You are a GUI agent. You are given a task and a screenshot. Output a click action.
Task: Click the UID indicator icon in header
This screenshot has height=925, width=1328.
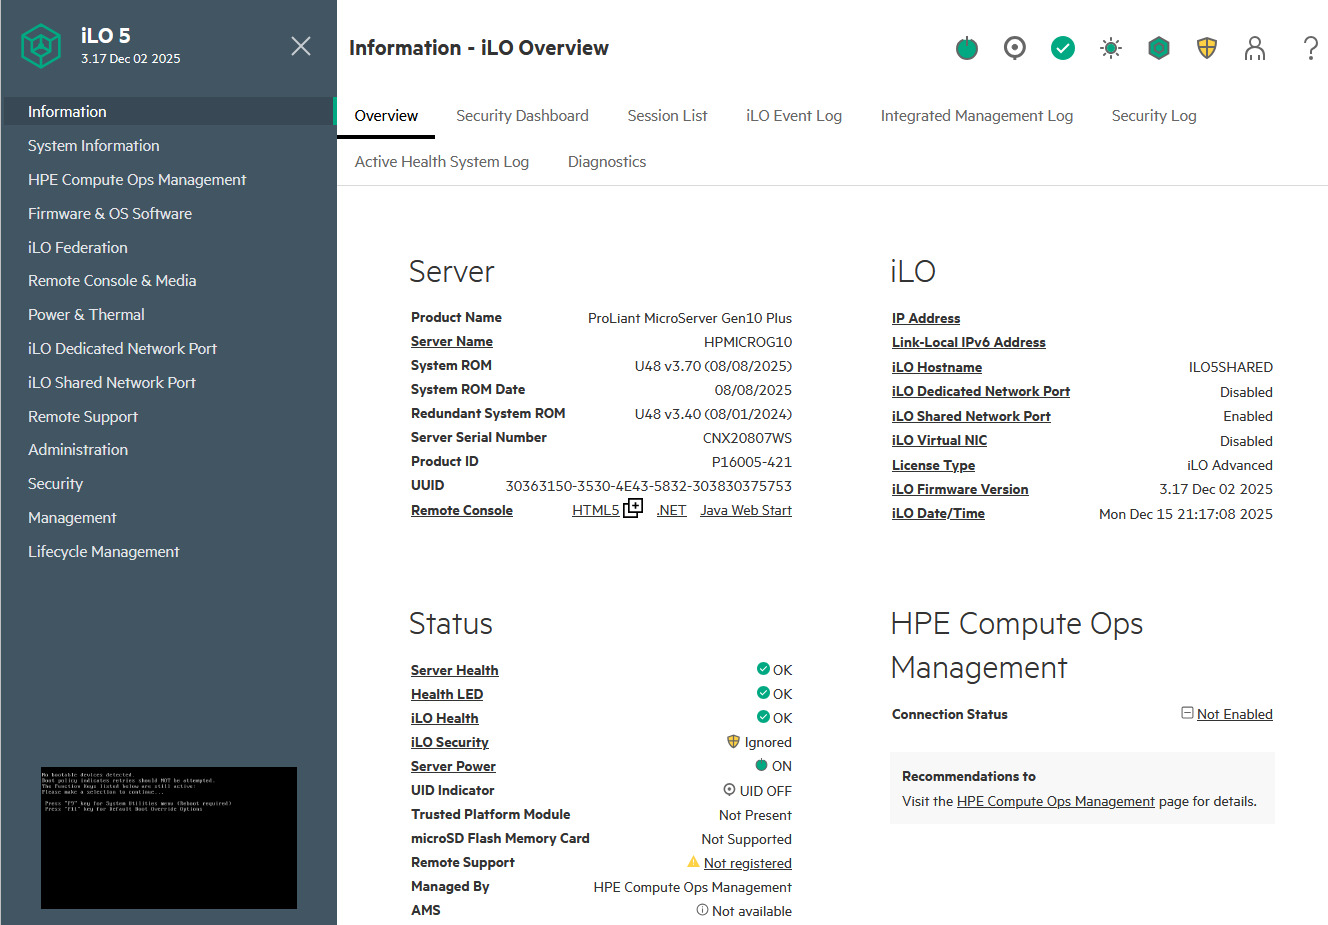point(1014,48)
